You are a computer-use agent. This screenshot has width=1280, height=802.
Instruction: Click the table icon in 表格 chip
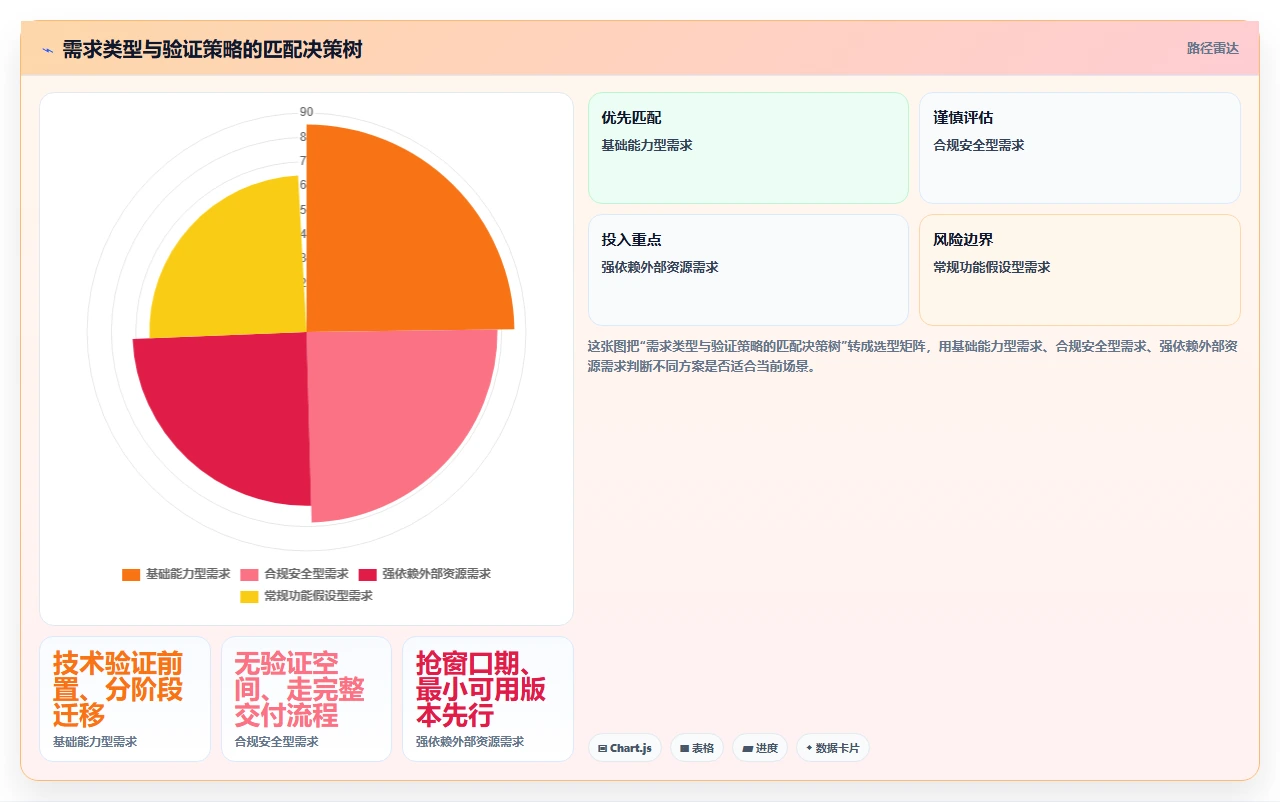(685, 748)
